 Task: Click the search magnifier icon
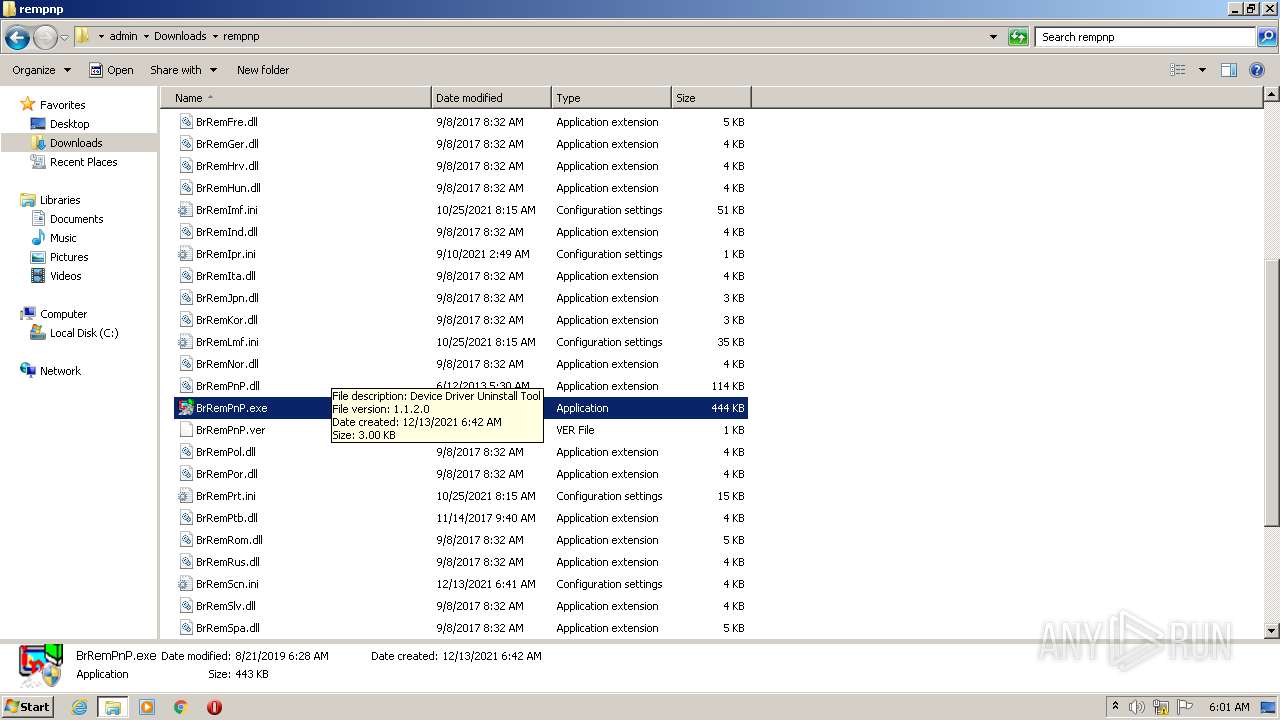[x=1266, y=37]
